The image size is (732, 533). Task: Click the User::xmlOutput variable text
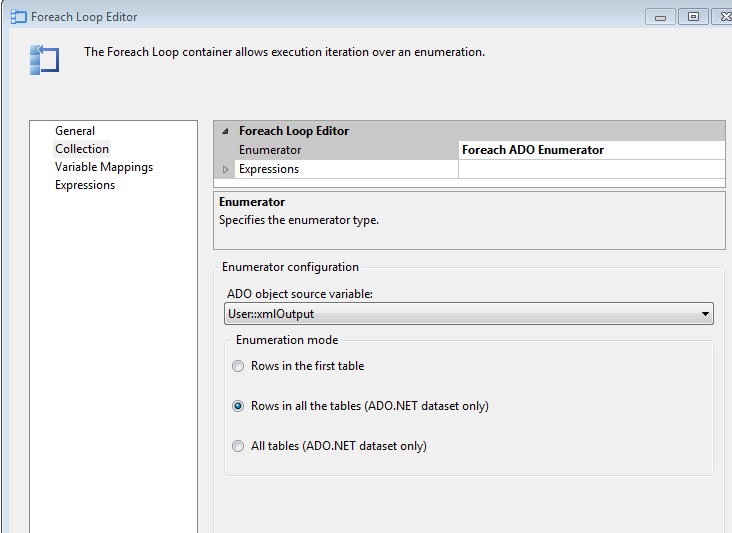[272, 314]
